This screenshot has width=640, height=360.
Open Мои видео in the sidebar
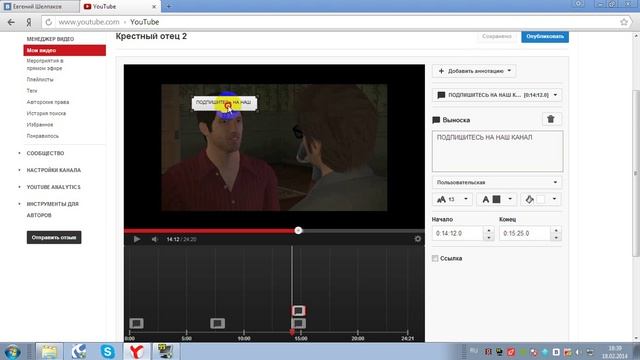pyautogui.click(x=64, y=50)
